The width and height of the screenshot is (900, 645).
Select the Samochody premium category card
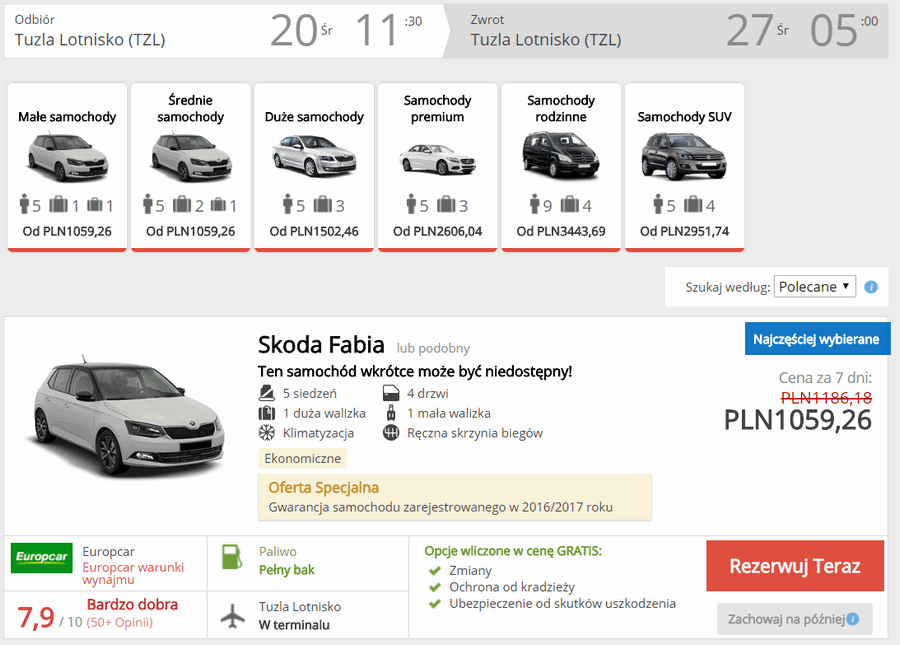coord(437,167)
